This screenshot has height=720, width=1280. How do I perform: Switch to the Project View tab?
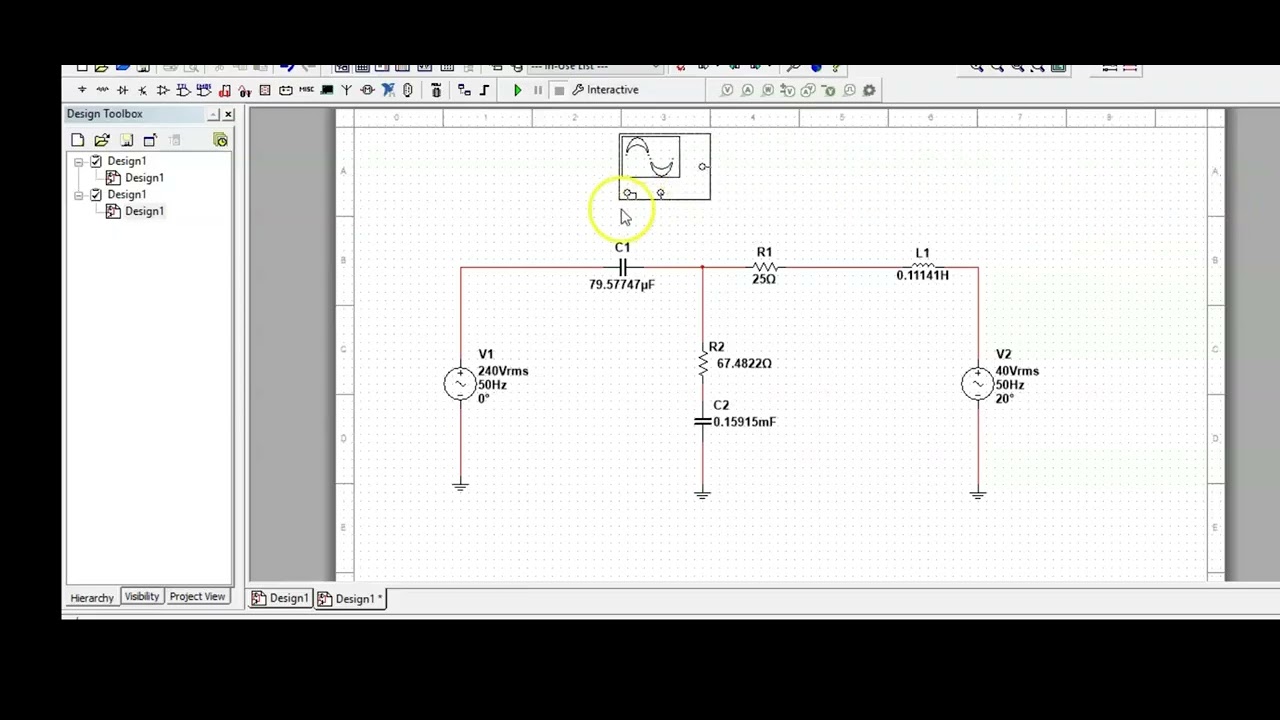pos(197,596)
